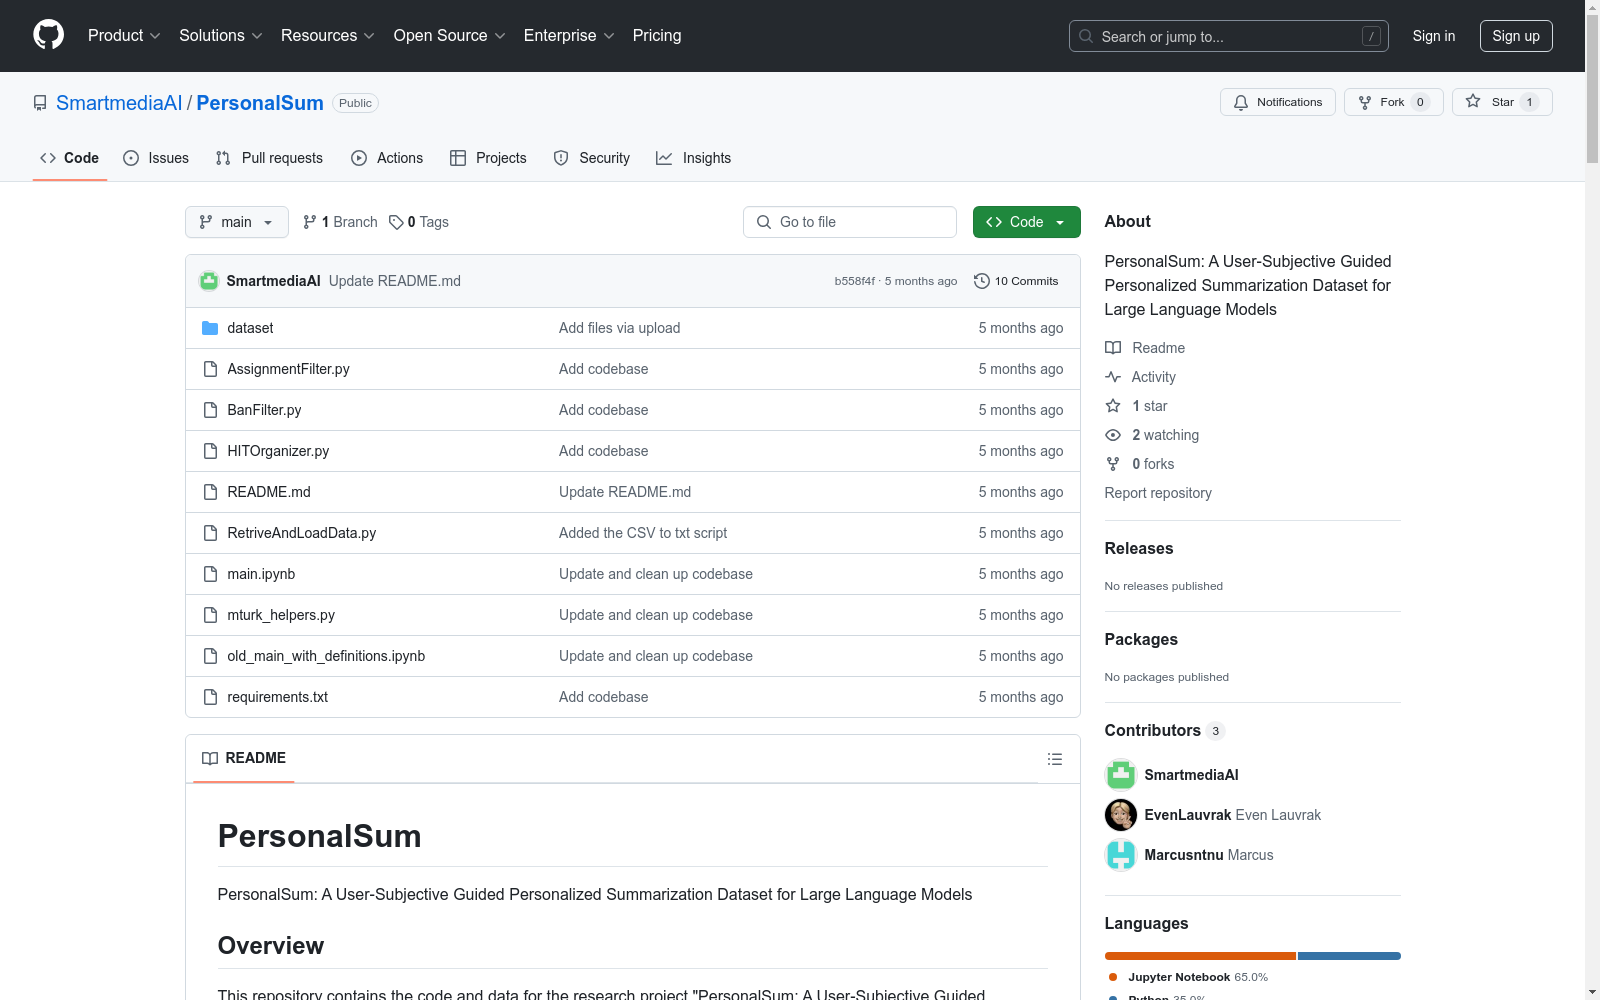Click the star icon next to 1 star

[x=1113, y=406]
